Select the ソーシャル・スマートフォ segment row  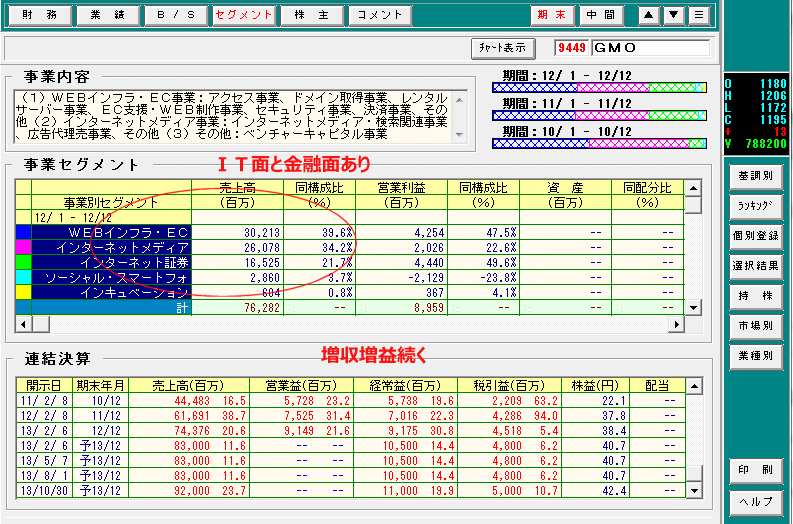click(x=349, y=277)
